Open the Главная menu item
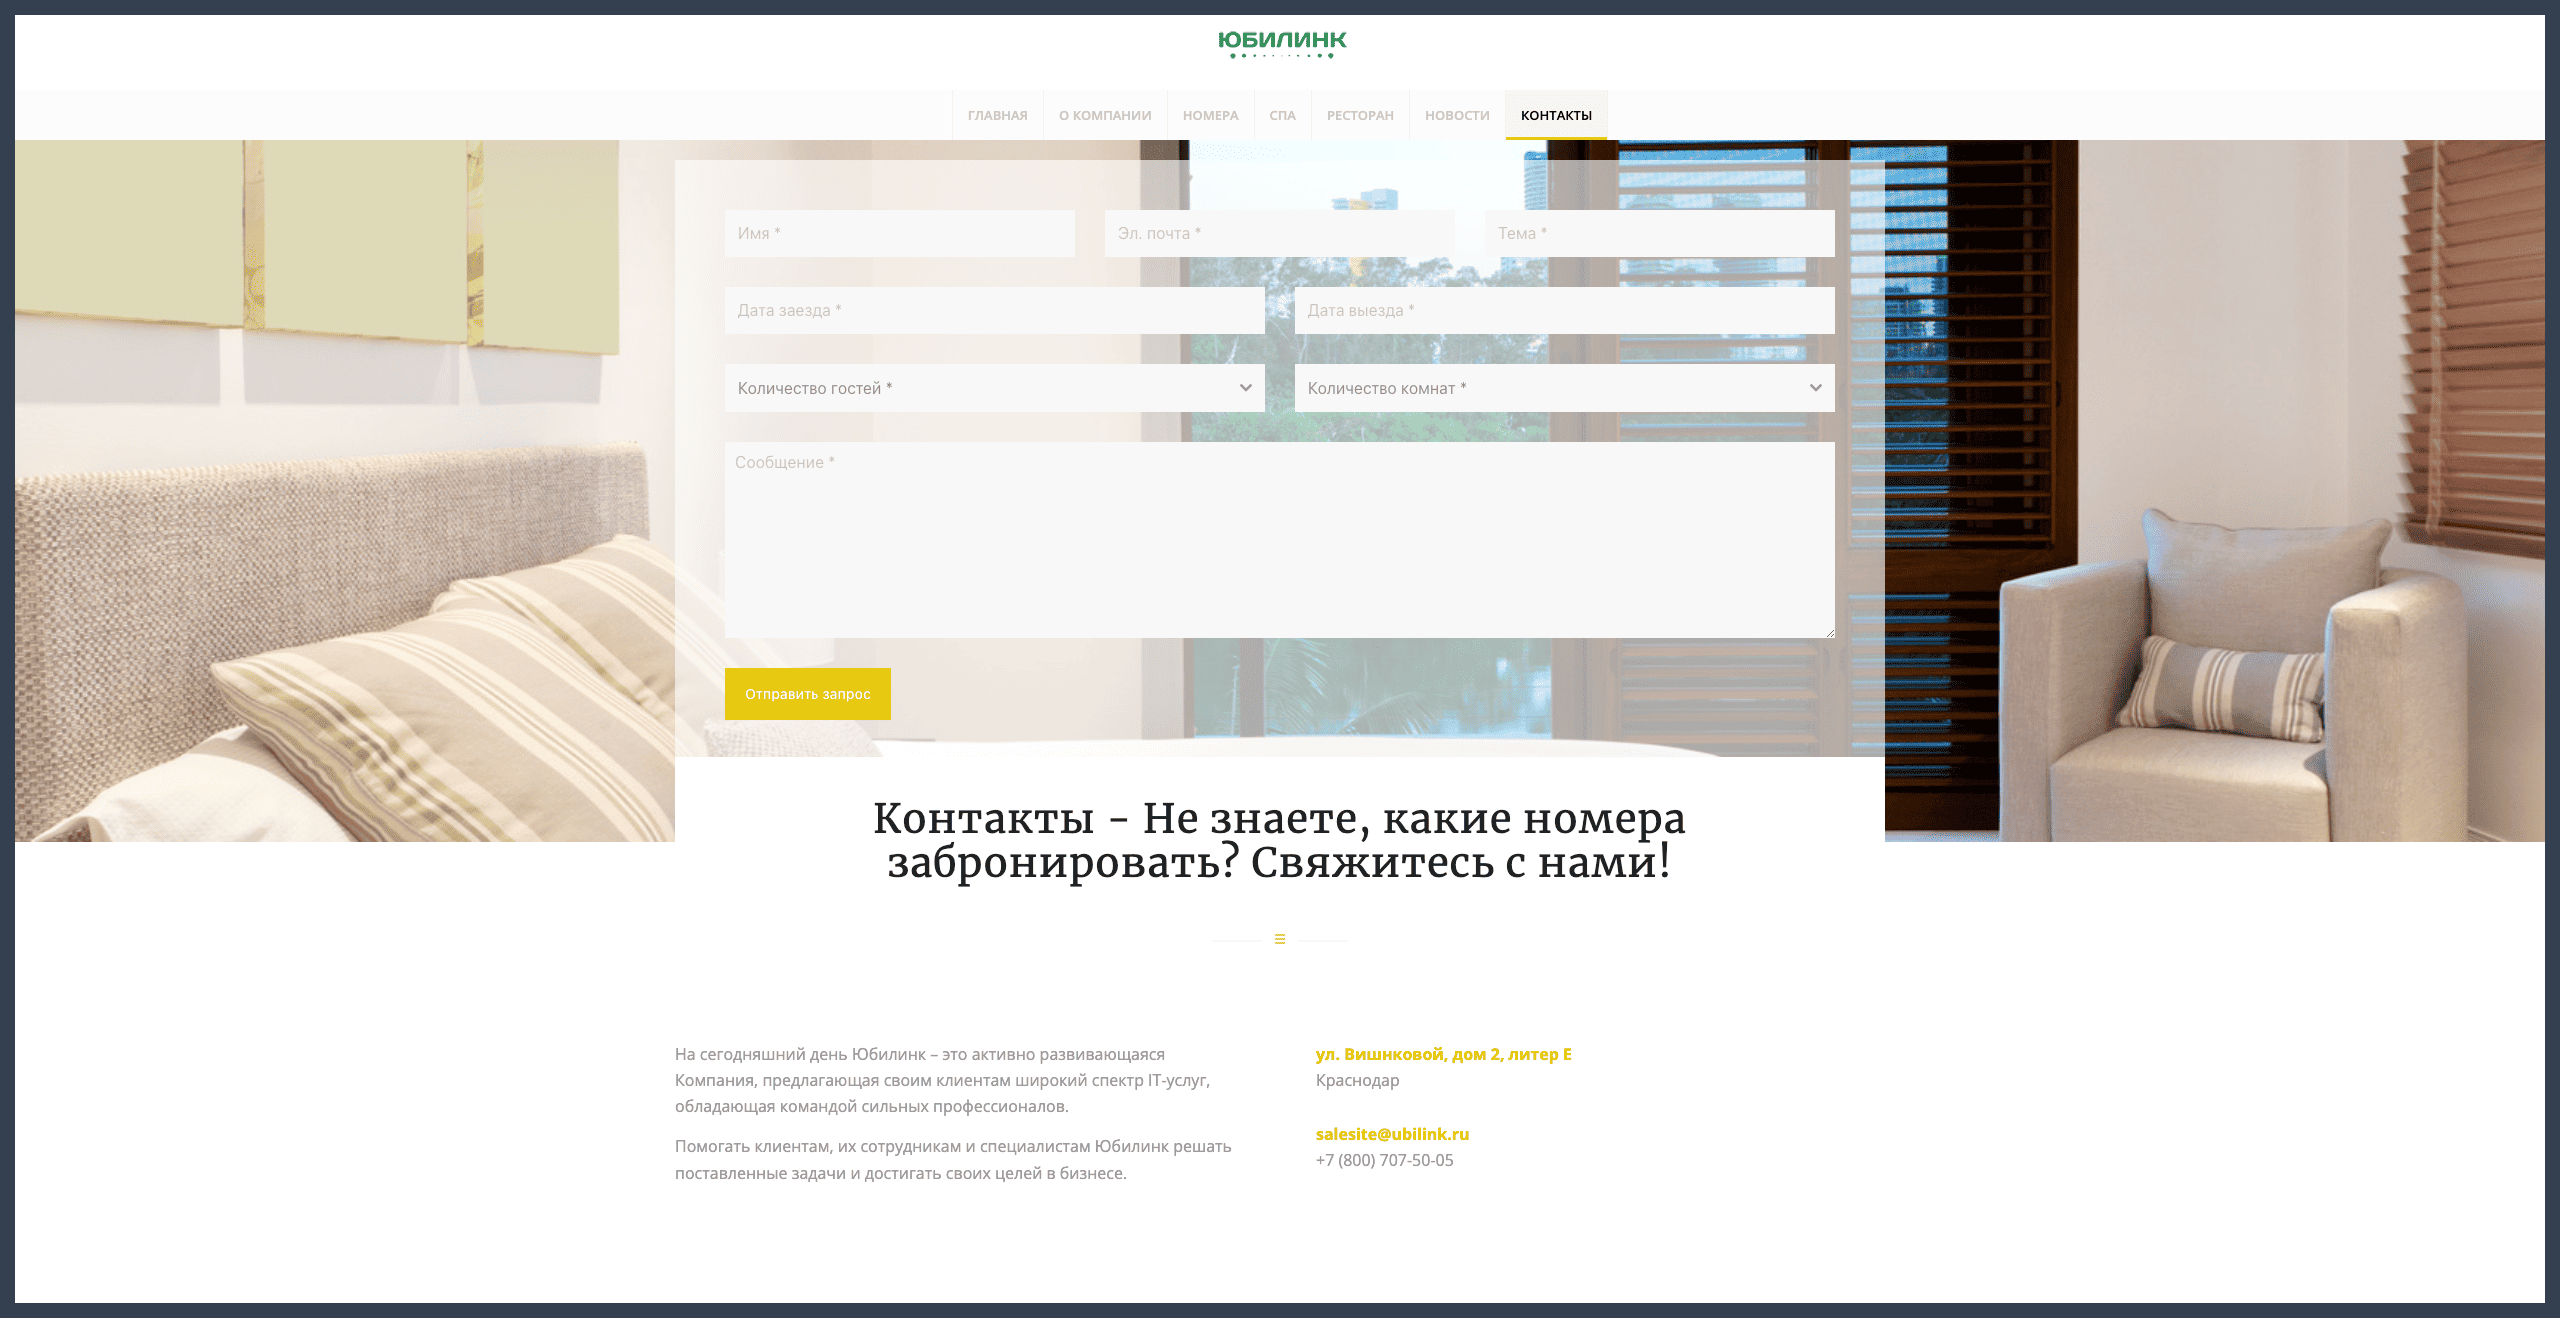The height and width of the screenshot is (1318, 2560). [x=997, y=116]
